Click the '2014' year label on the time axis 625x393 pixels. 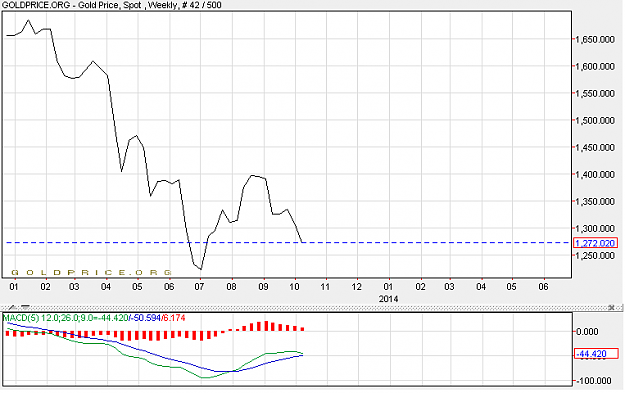tap(388, 299)
